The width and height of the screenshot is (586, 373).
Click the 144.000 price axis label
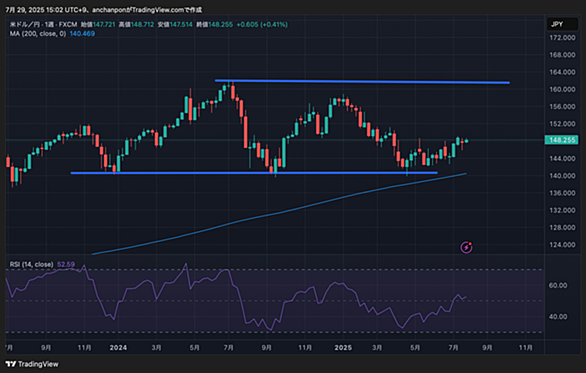pyautogui.click(x=562, y=158)
